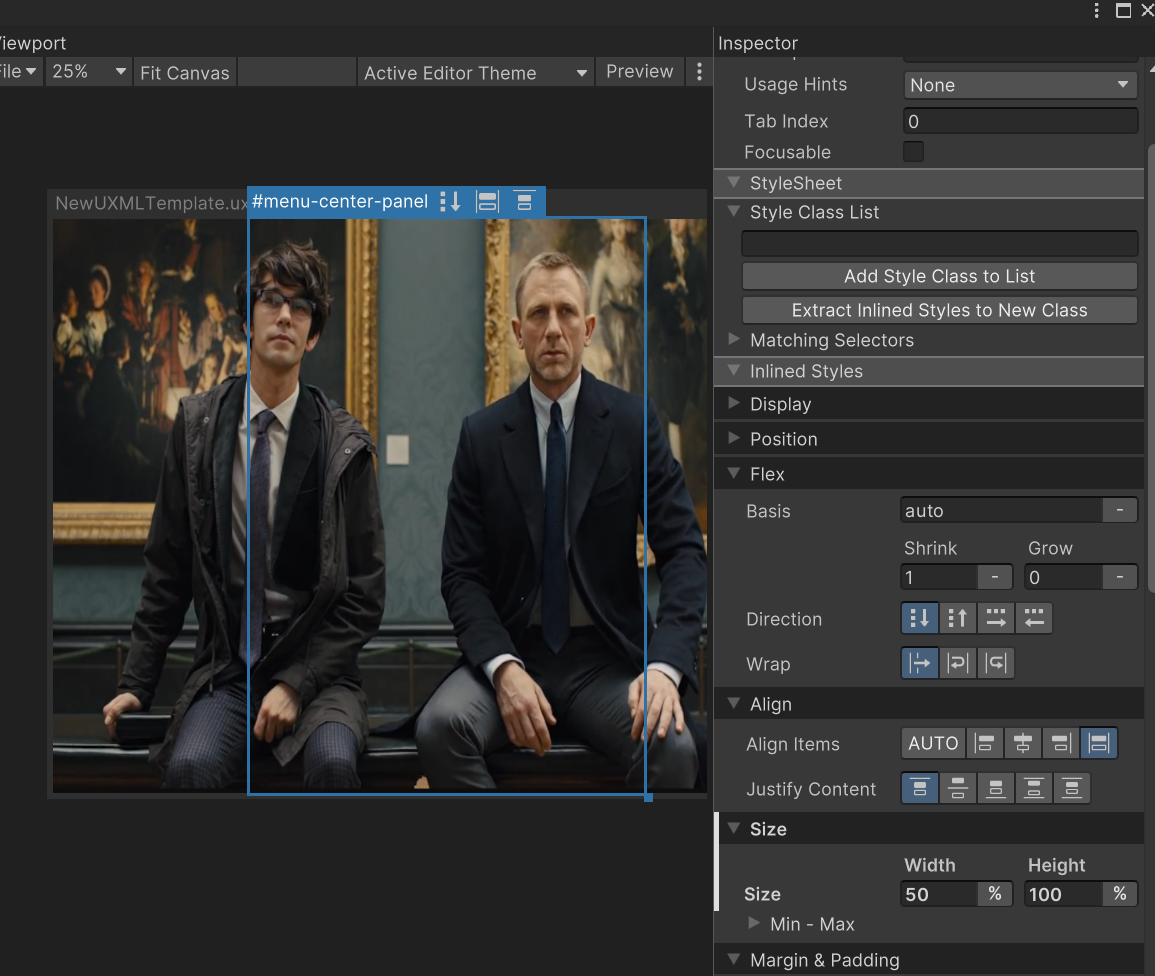Image resolution: width=1155 pixels, height=976 pixels.
Task: Click the Inspector scrollbar
Action: coord(1151,368)
